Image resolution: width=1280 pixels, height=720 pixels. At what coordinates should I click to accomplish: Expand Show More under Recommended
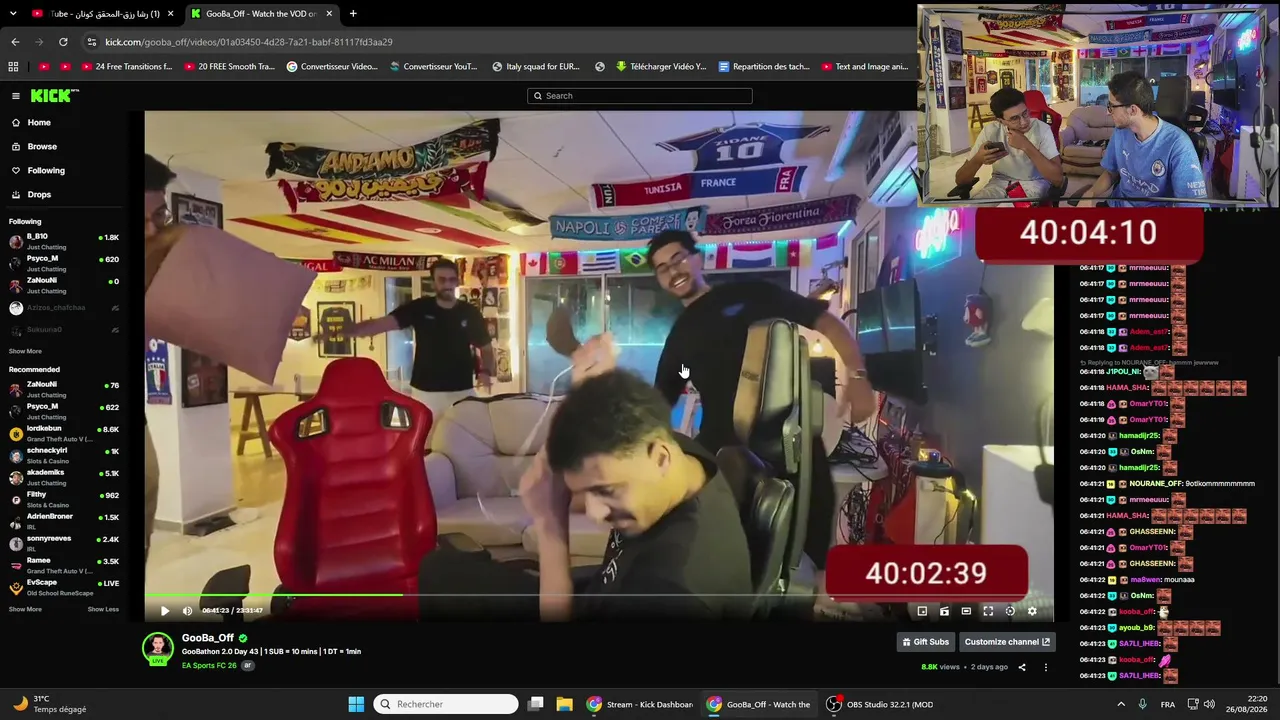pyautogui.click(x=25, y=609)
